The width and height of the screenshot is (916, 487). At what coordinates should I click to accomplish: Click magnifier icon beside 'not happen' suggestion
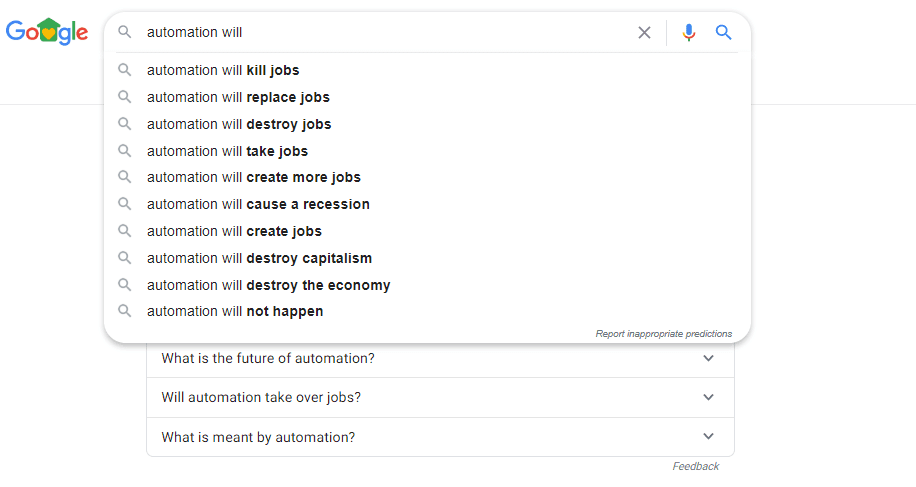(125, 311)
